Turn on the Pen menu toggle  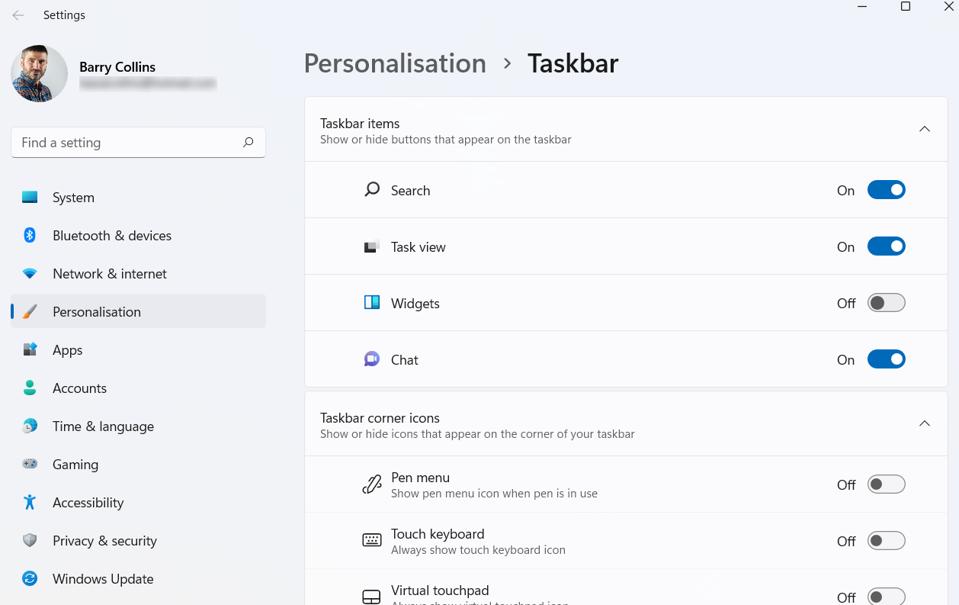(x=886, y=484)
